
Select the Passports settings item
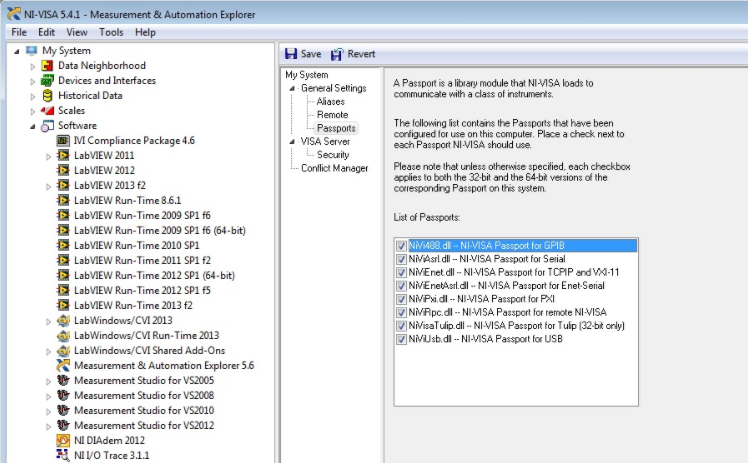pos(336,128)
